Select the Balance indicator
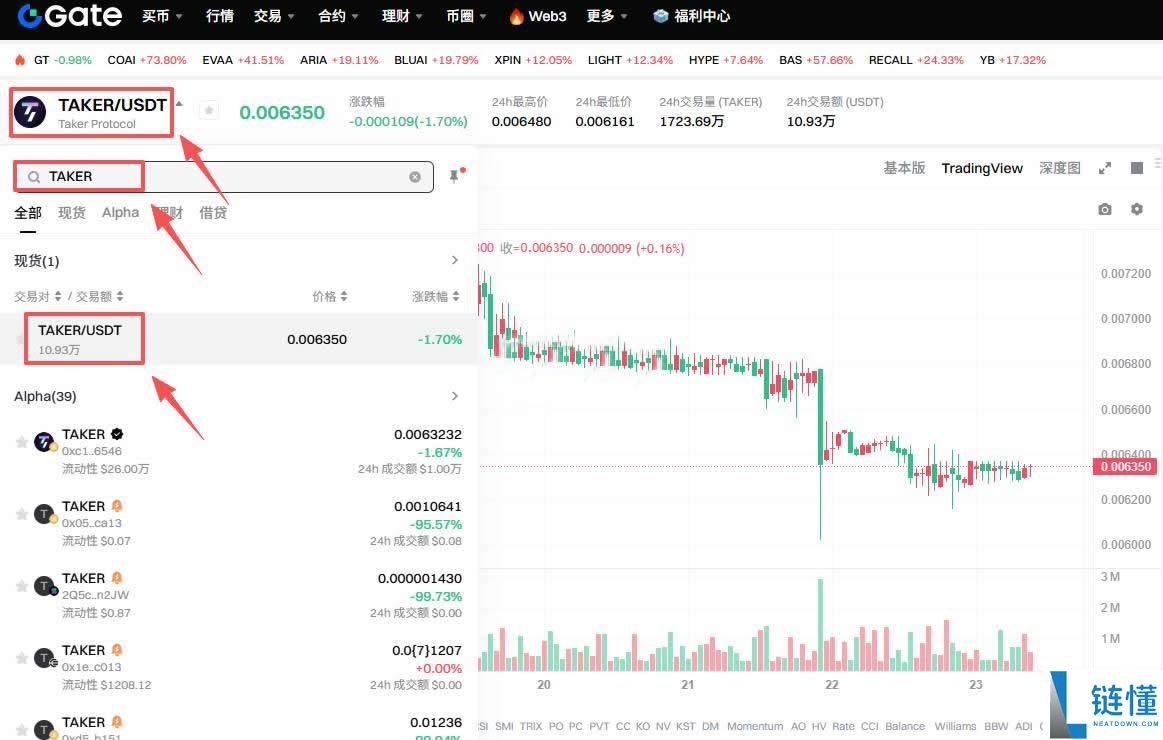The height and width of the screenshot is (740, 1163). [905, 726]
